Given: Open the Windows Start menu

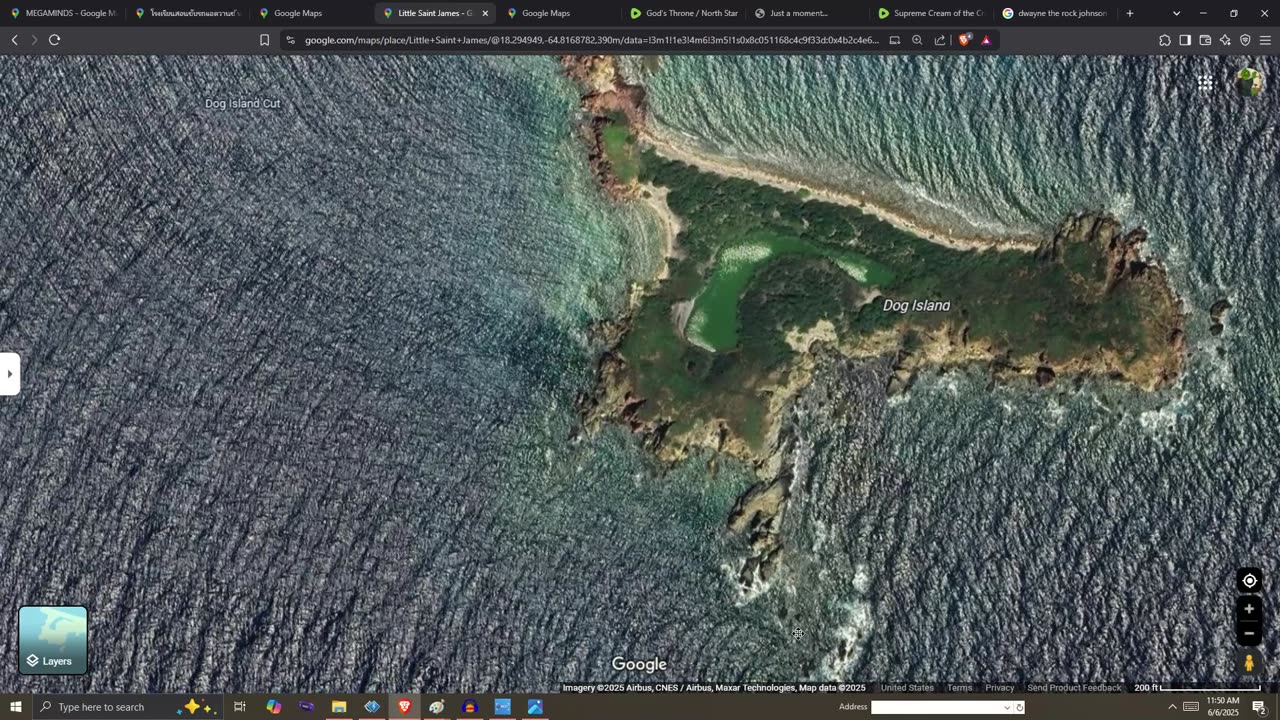Looking at the screenshot, I should (16, 707).
